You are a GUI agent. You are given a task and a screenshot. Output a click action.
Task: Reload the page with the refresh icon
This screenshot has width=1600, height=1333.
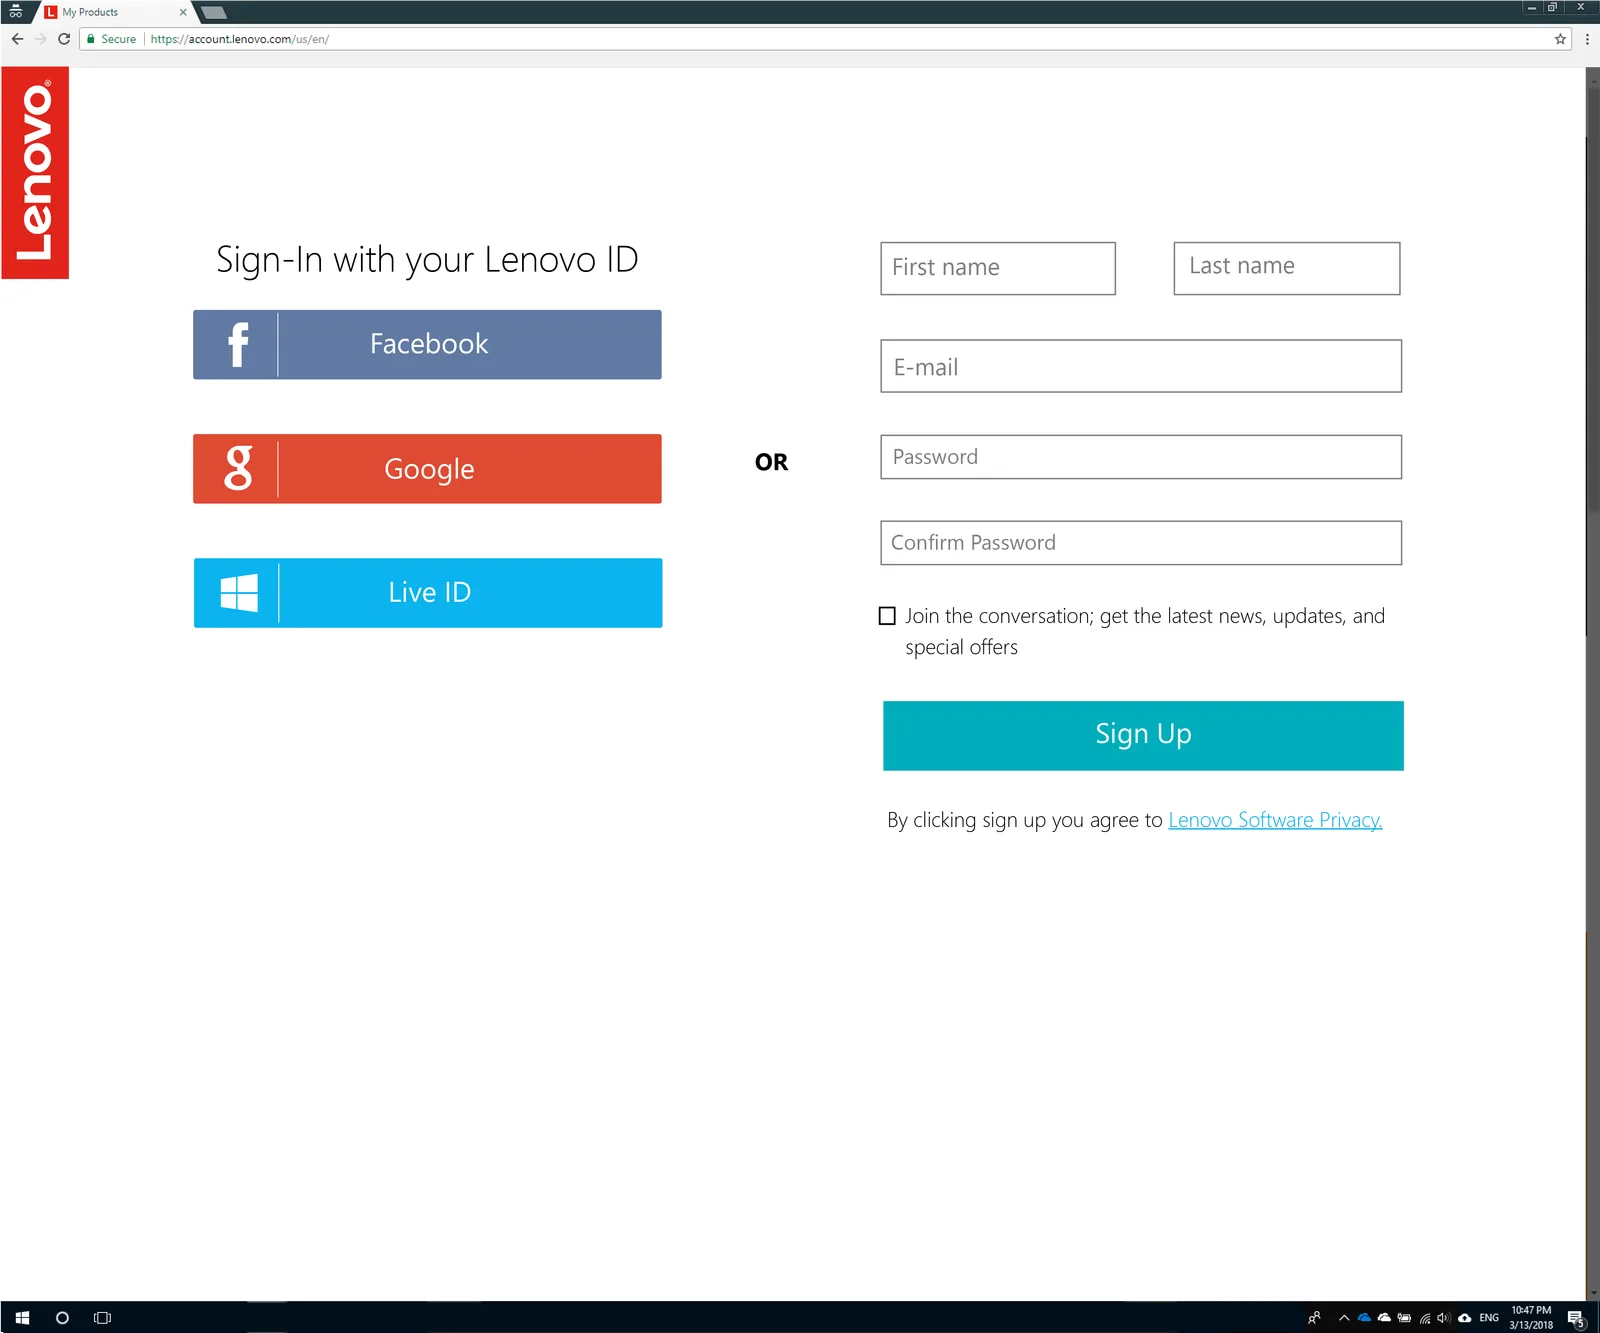click(64, 39)
